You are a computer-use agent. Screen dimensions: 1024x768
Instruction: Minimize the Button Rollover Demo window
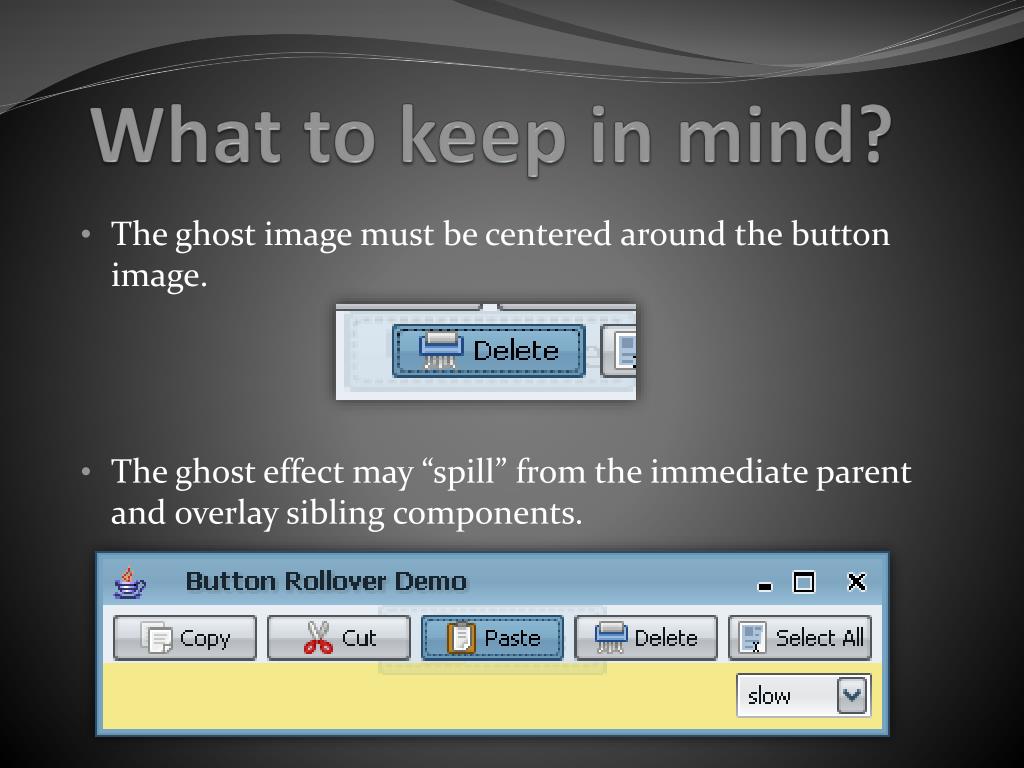click(x=765, y=586)
